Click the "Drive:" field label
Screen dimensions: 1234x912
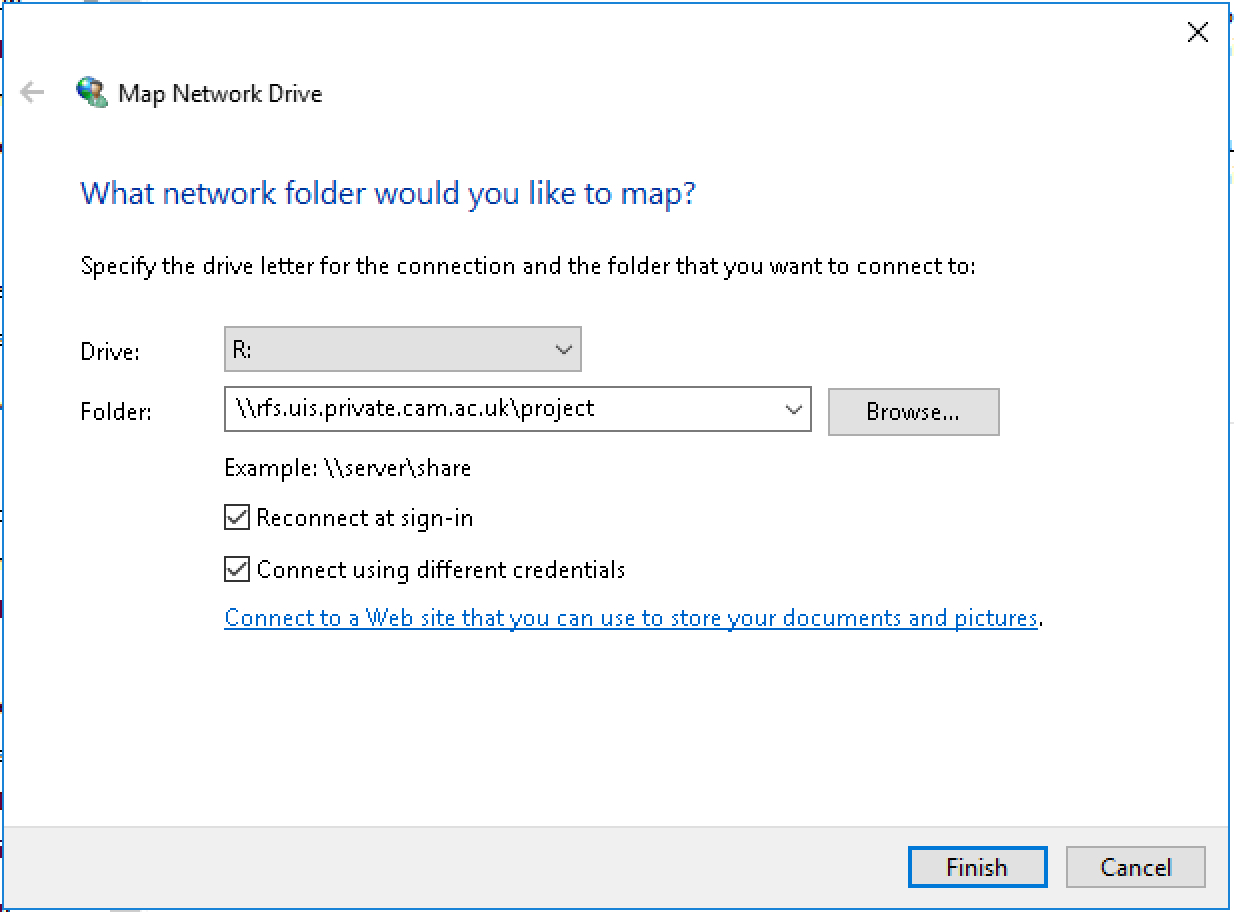[110, 352]
